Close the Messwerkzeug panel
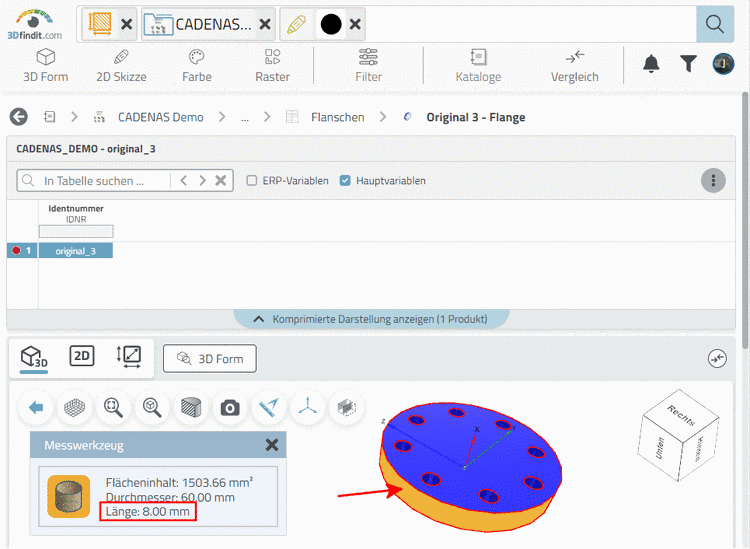This screenshot has height=549, width=750. click(272, 445)
